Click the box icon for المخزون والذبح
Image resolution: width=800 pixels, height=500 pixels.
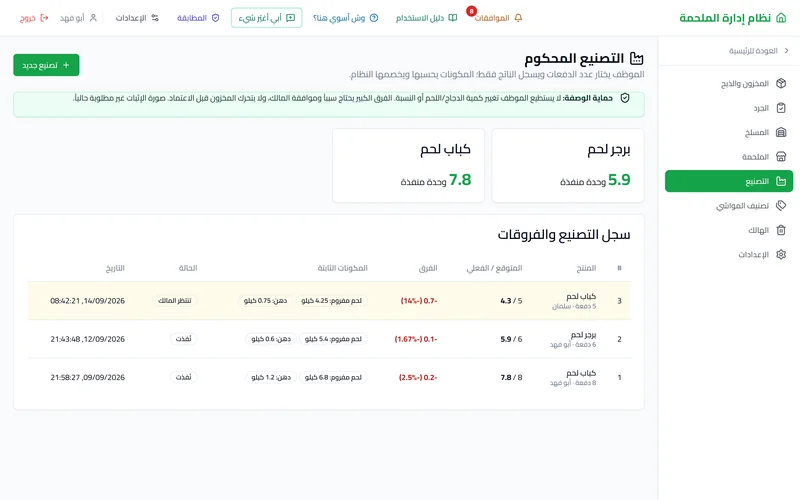tap(781, 83)
